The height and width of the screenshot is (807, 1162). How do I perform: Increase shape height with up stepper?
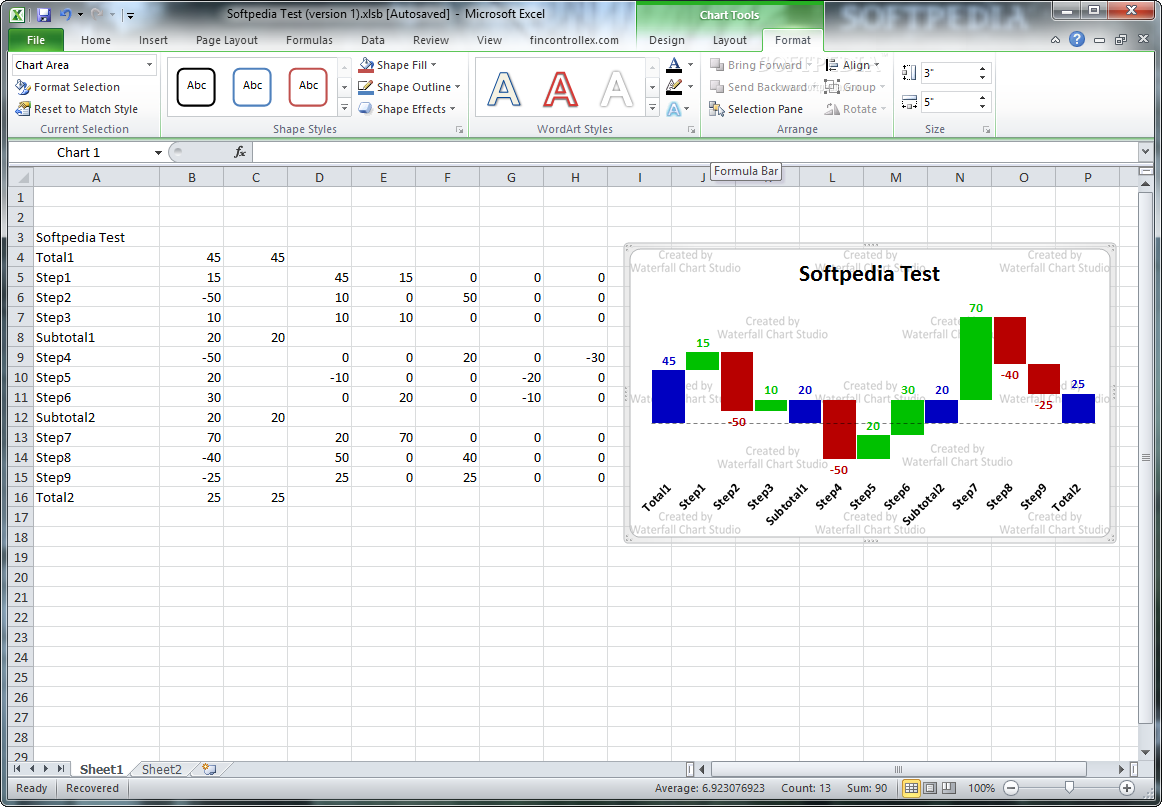983,68
